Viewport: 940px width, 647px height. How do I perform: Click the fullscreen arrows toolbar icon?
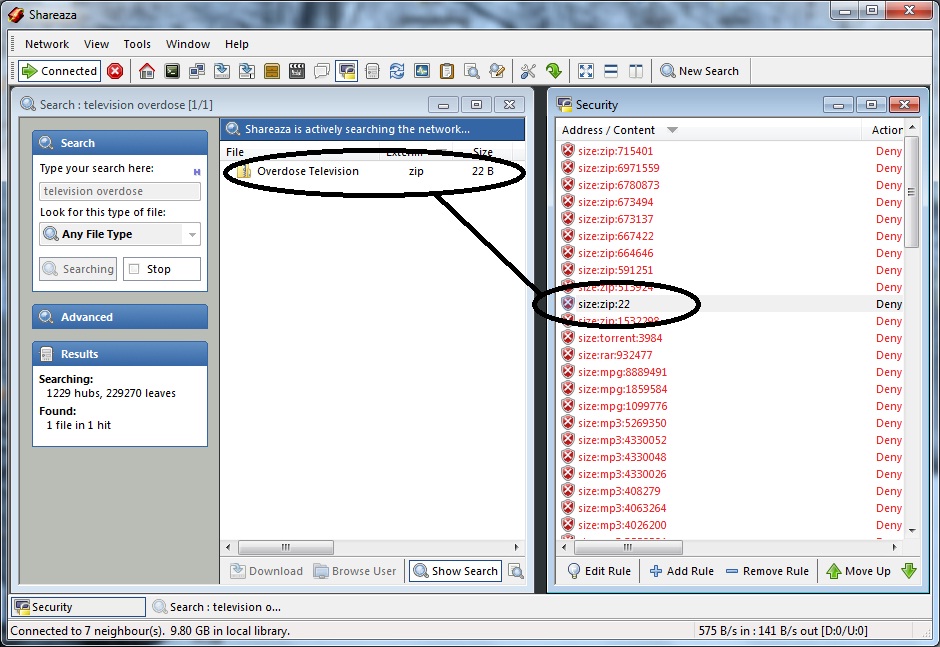586,71
